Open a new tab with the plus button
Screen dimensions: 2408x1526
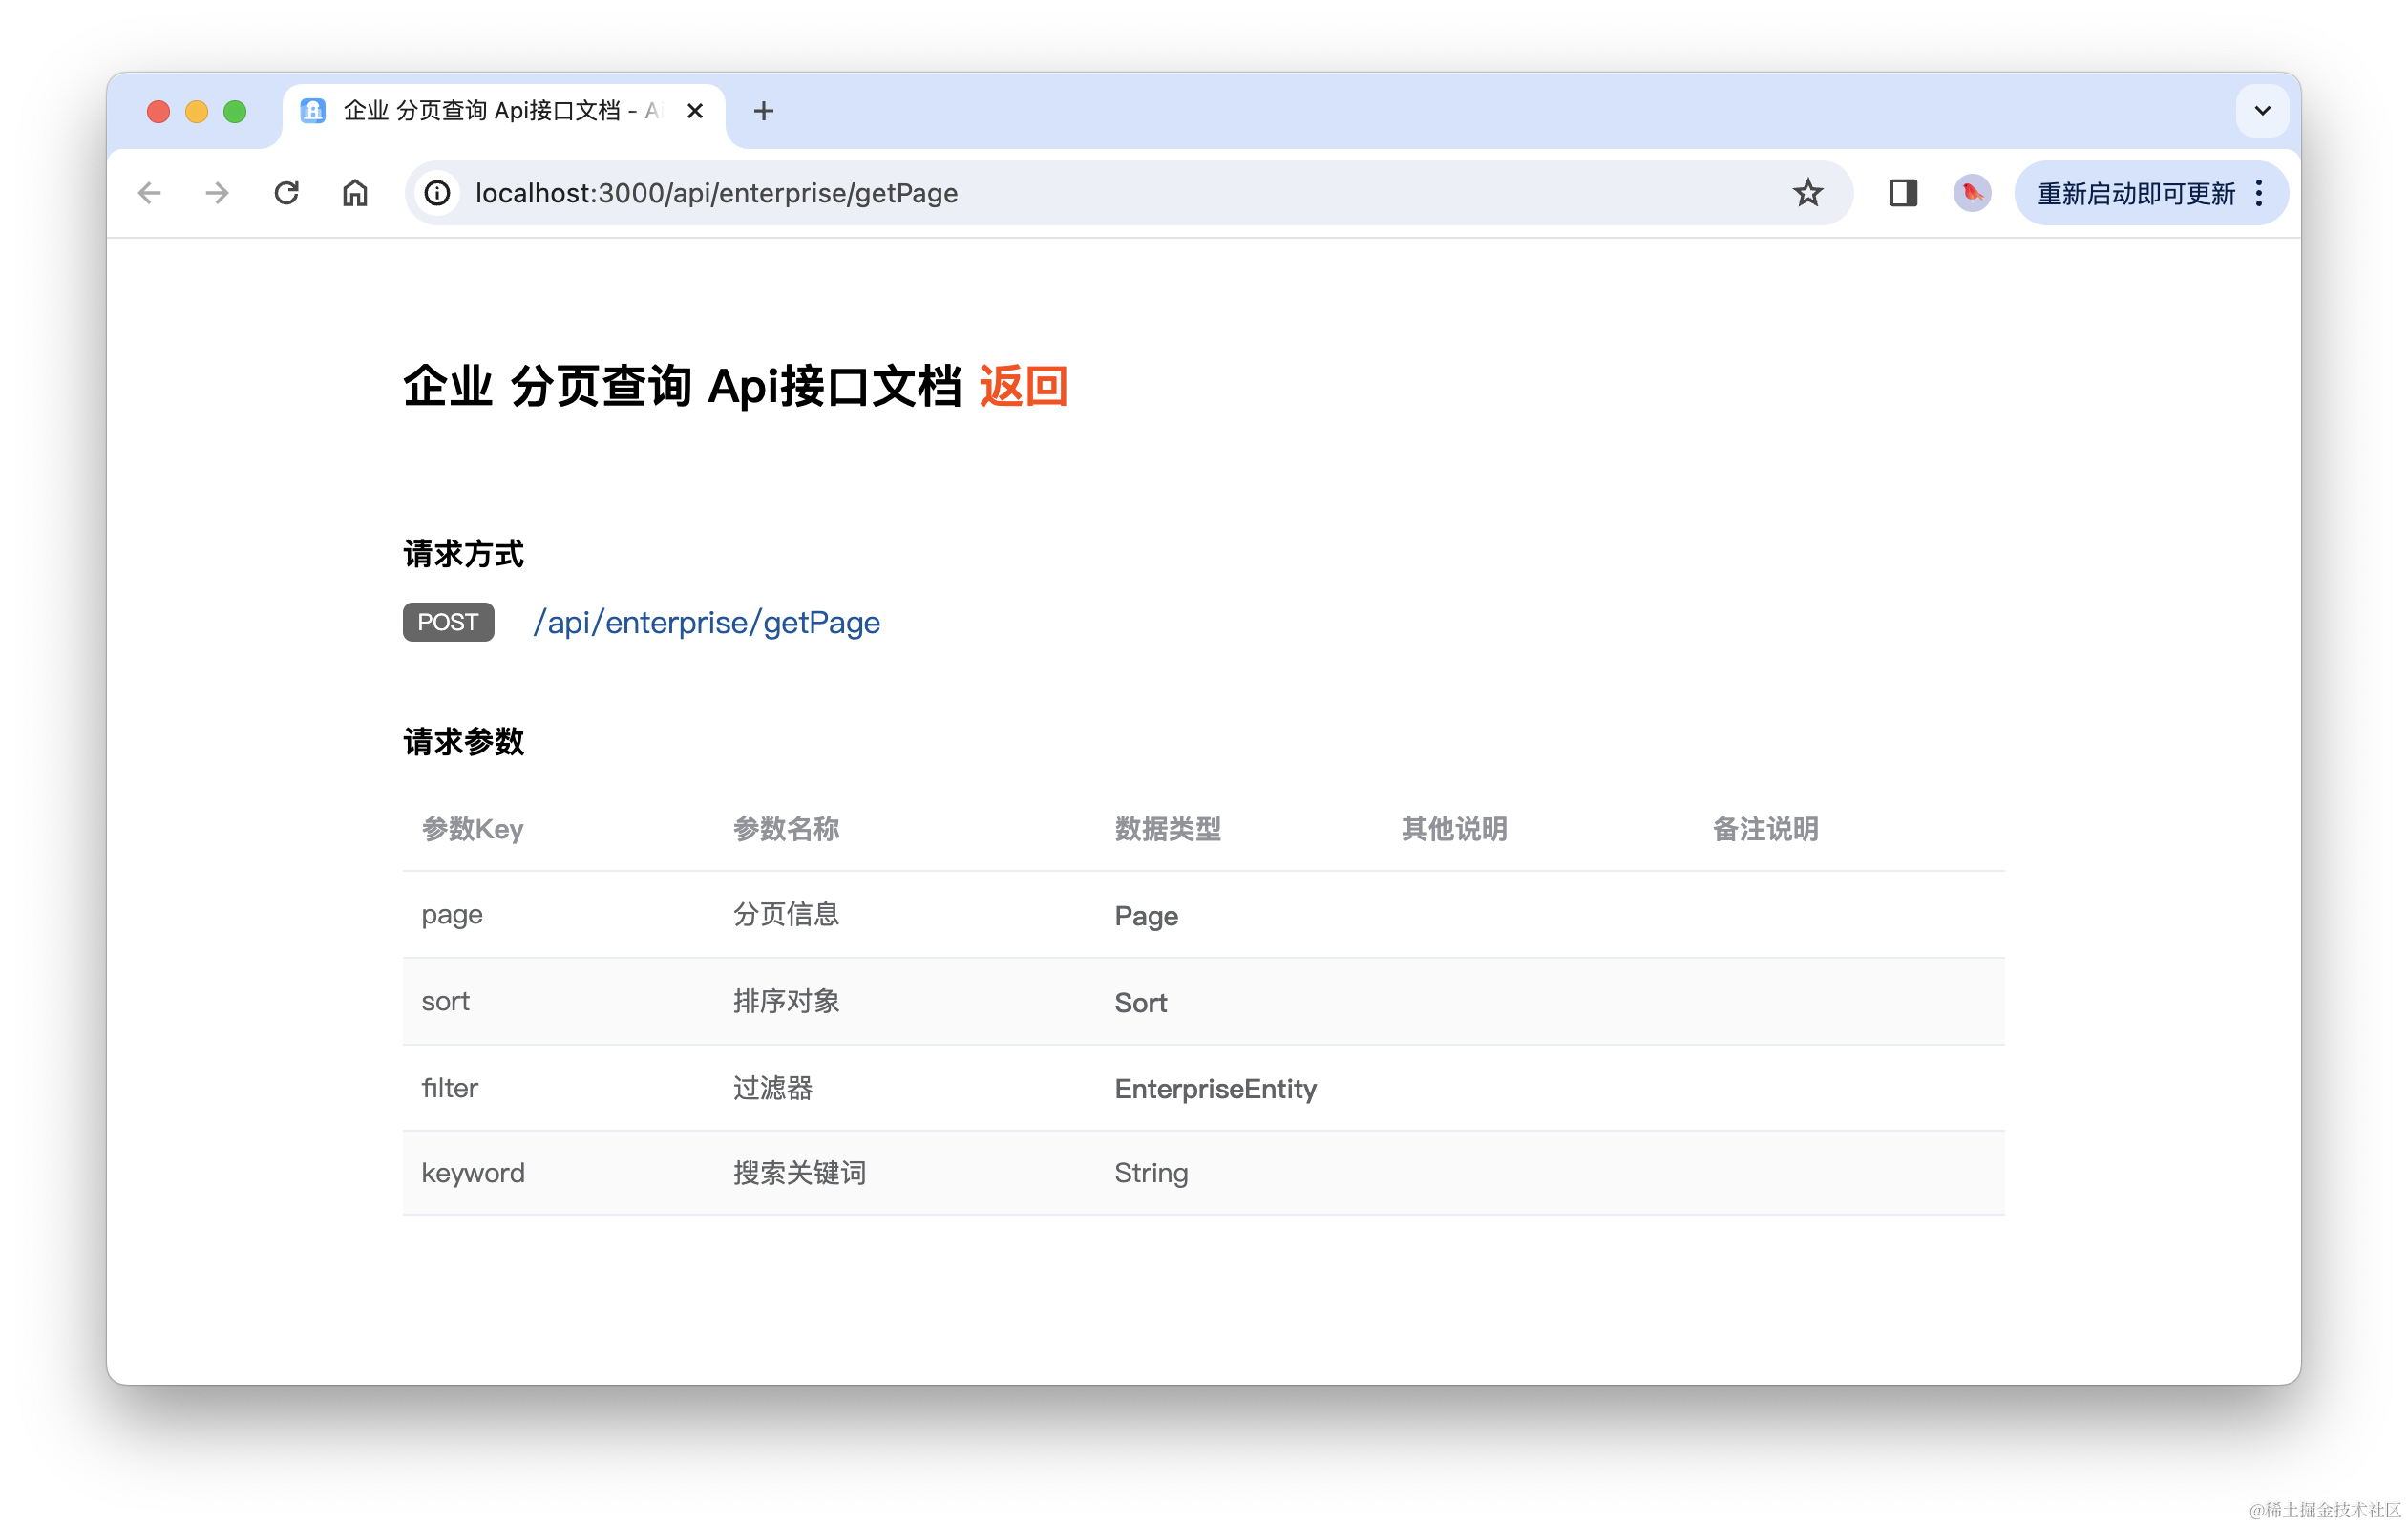[763, 111]
